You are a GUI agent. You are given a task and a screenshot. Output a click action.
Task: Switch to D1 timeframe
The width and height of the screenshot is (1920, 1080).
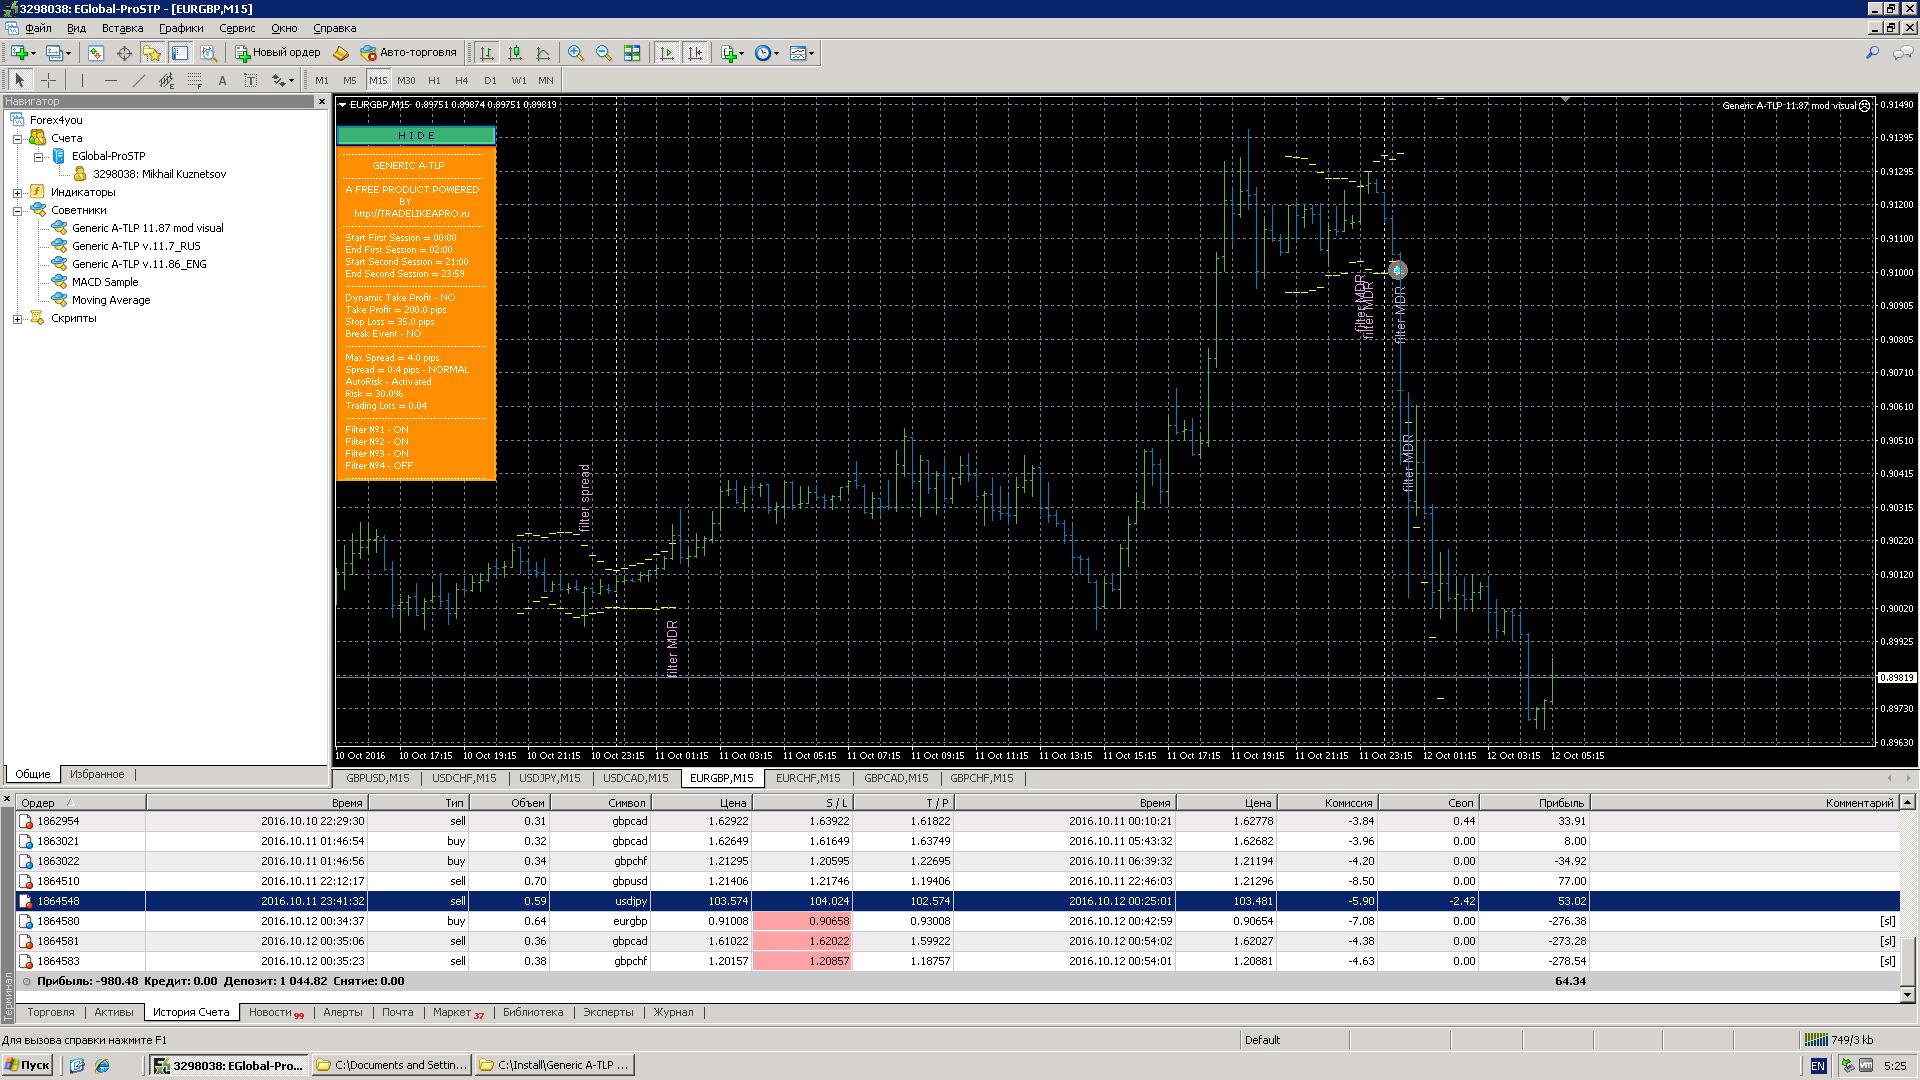[x=489, y=80]
